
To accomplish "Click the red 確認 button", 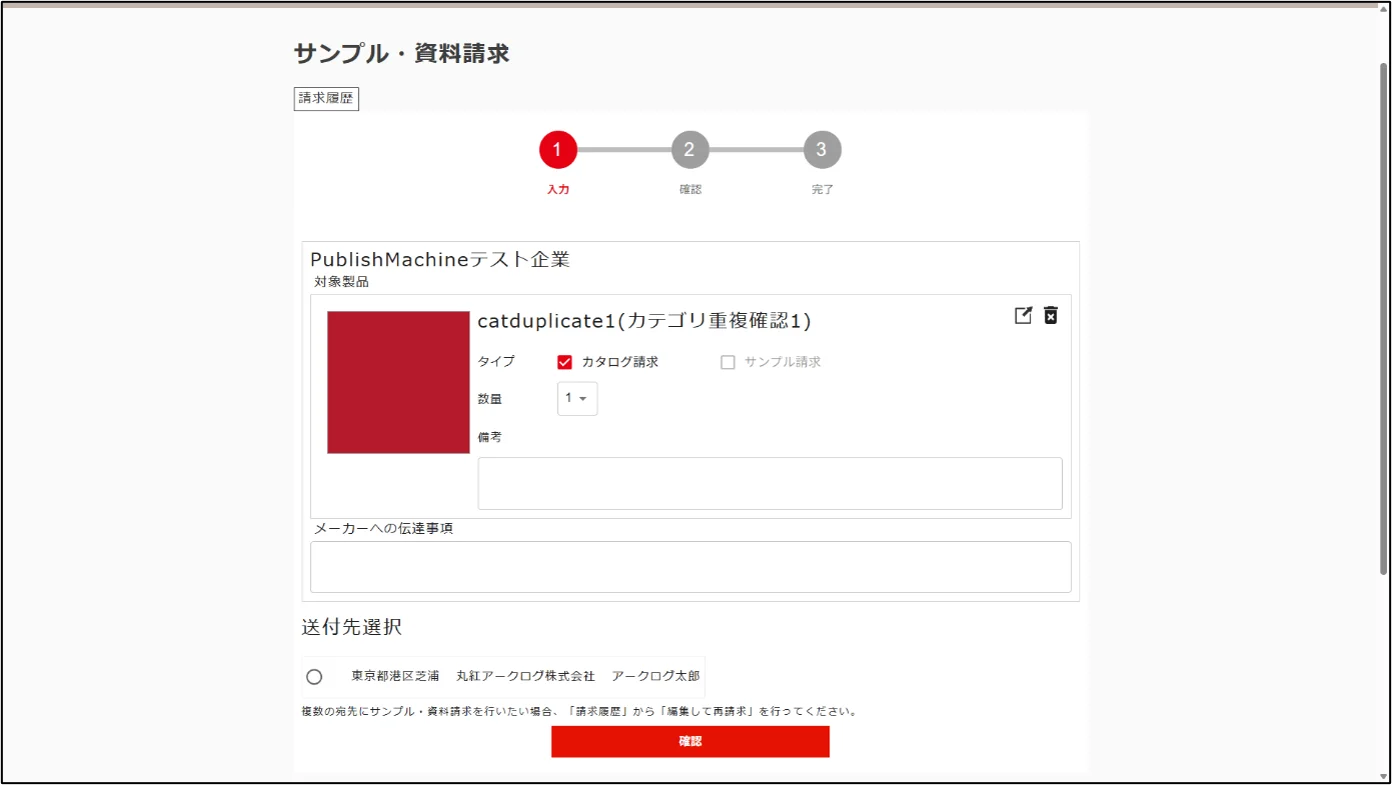I will point(690,741).
